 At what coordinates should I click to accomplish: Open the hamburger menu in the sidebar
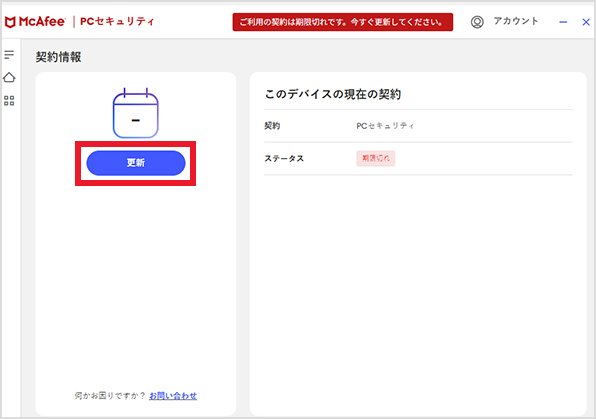(9, 55)
